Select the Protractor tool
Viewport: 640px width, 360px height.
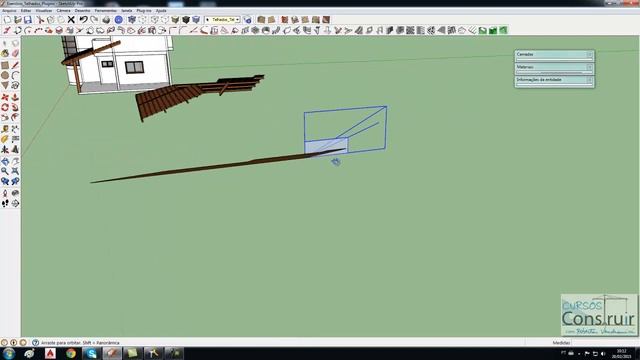pos(5,139)
